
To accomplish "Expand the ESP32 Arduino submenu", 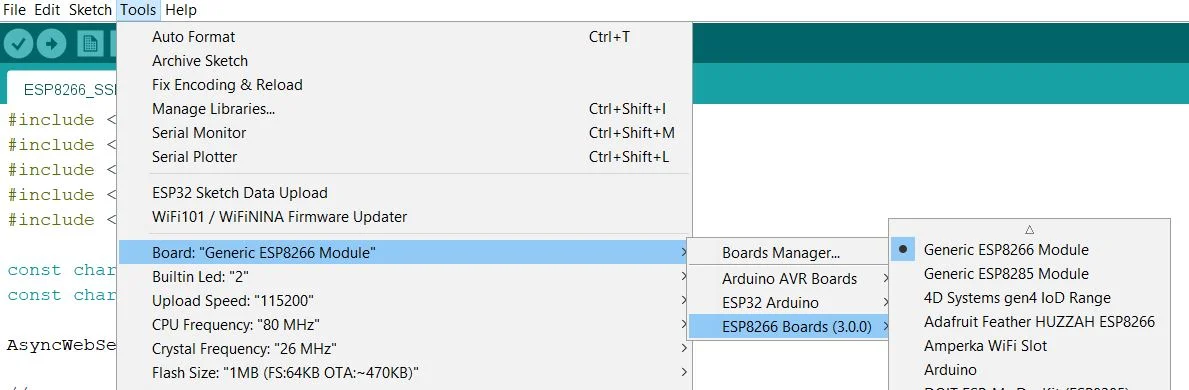I will (789, 303).
